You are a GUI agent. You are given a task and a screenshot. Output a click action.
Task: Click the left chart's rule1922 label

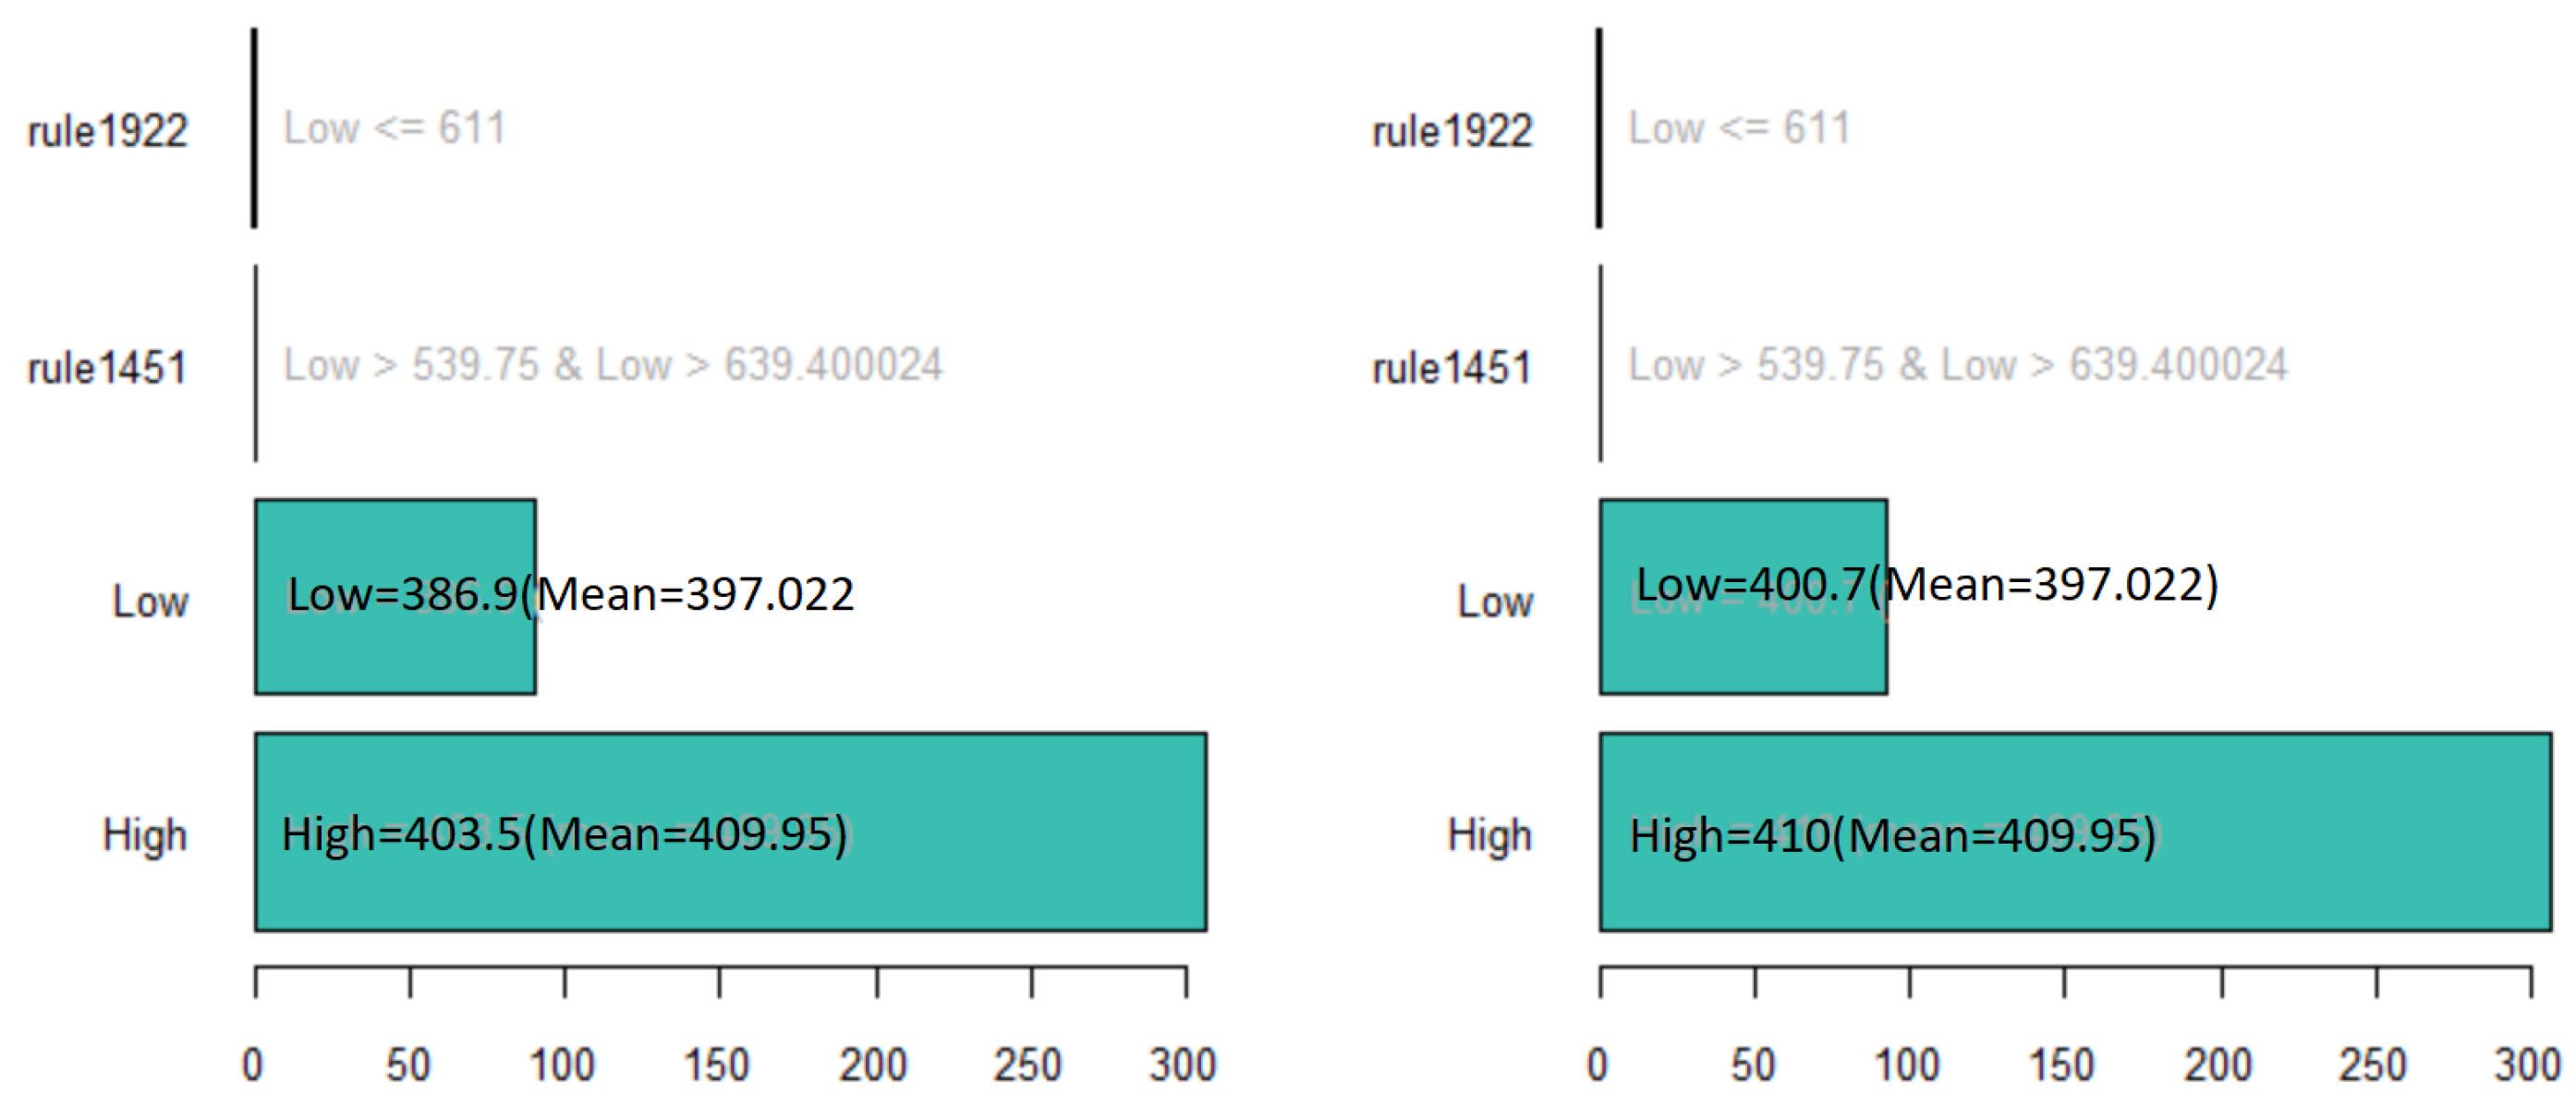108,131
